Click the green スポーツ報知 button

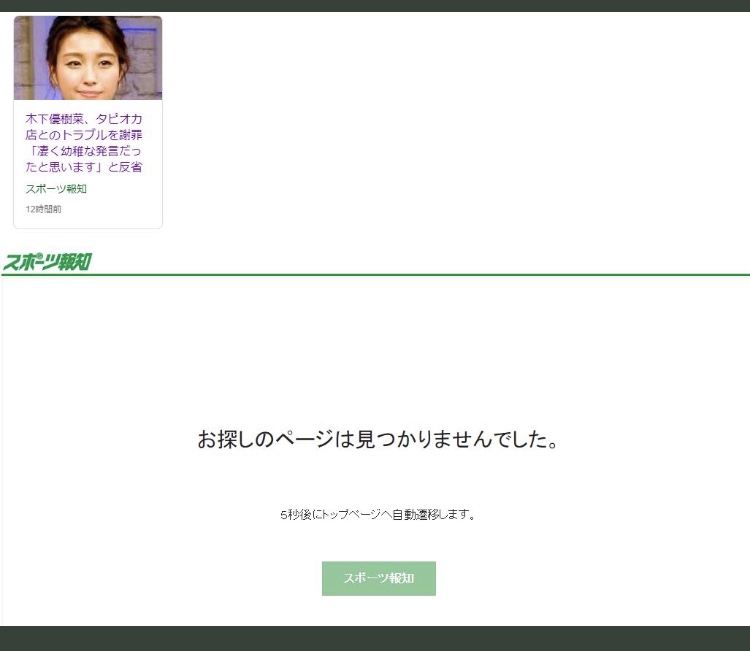click(x=378, y=578)
